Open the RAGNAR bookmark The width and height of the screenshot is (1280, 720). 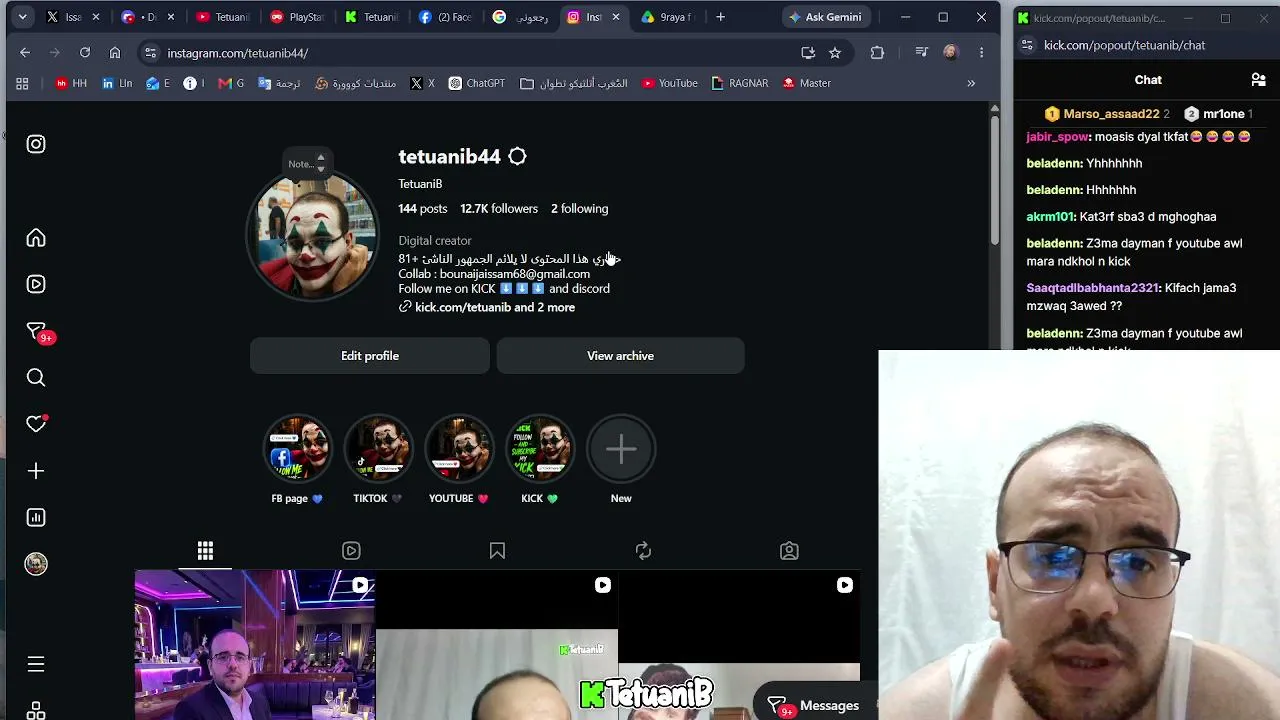coord(739,83)
